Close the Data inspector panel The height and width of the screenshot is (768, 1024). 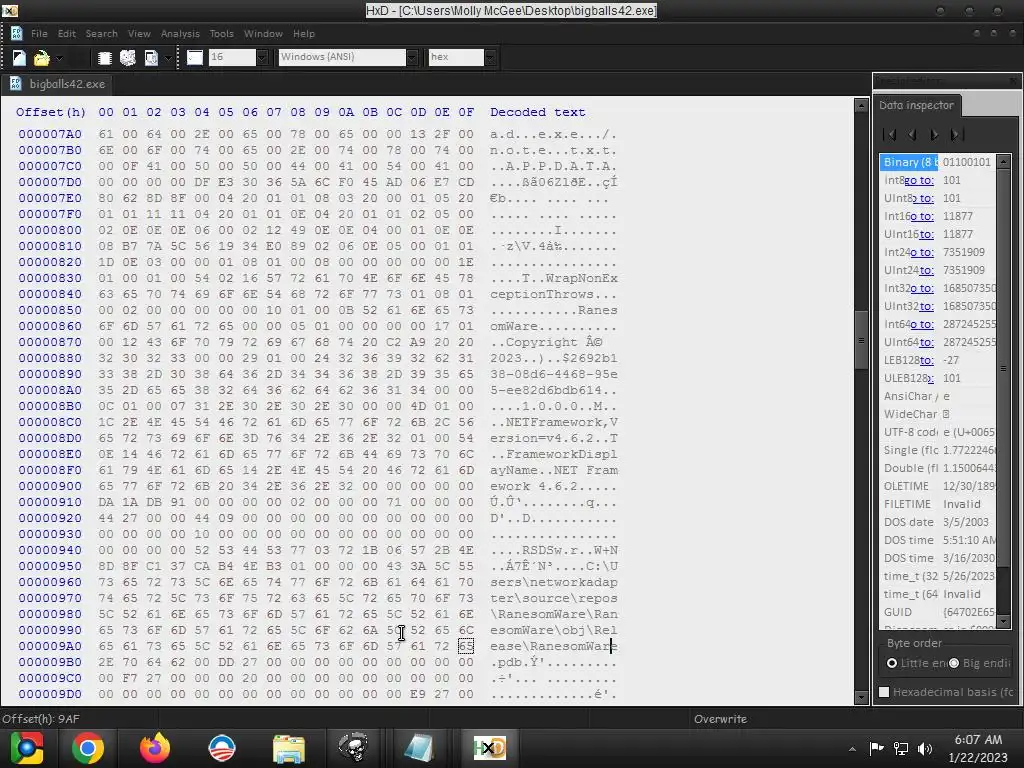click(x=1013, y=80)
